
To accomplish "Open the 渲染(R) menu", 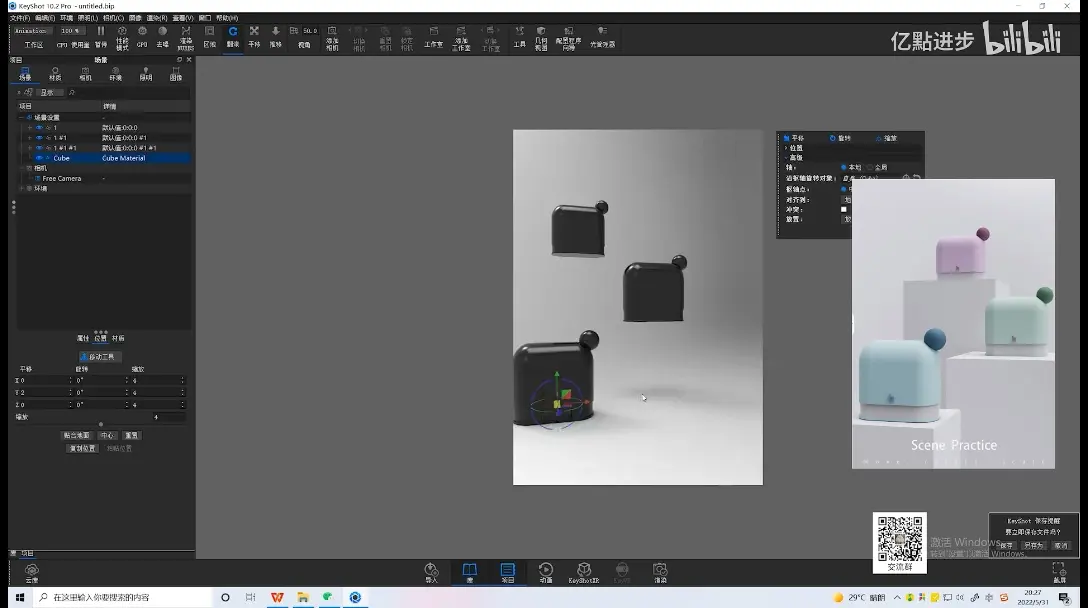I will (157, 18).
